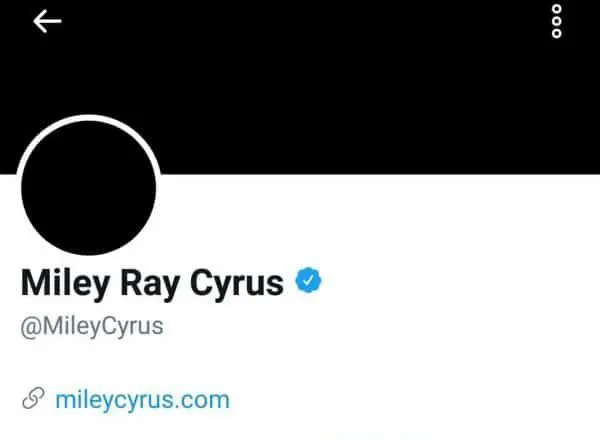Tap the white arrow in top bar
600x440 pixels.
pos(47,21)
